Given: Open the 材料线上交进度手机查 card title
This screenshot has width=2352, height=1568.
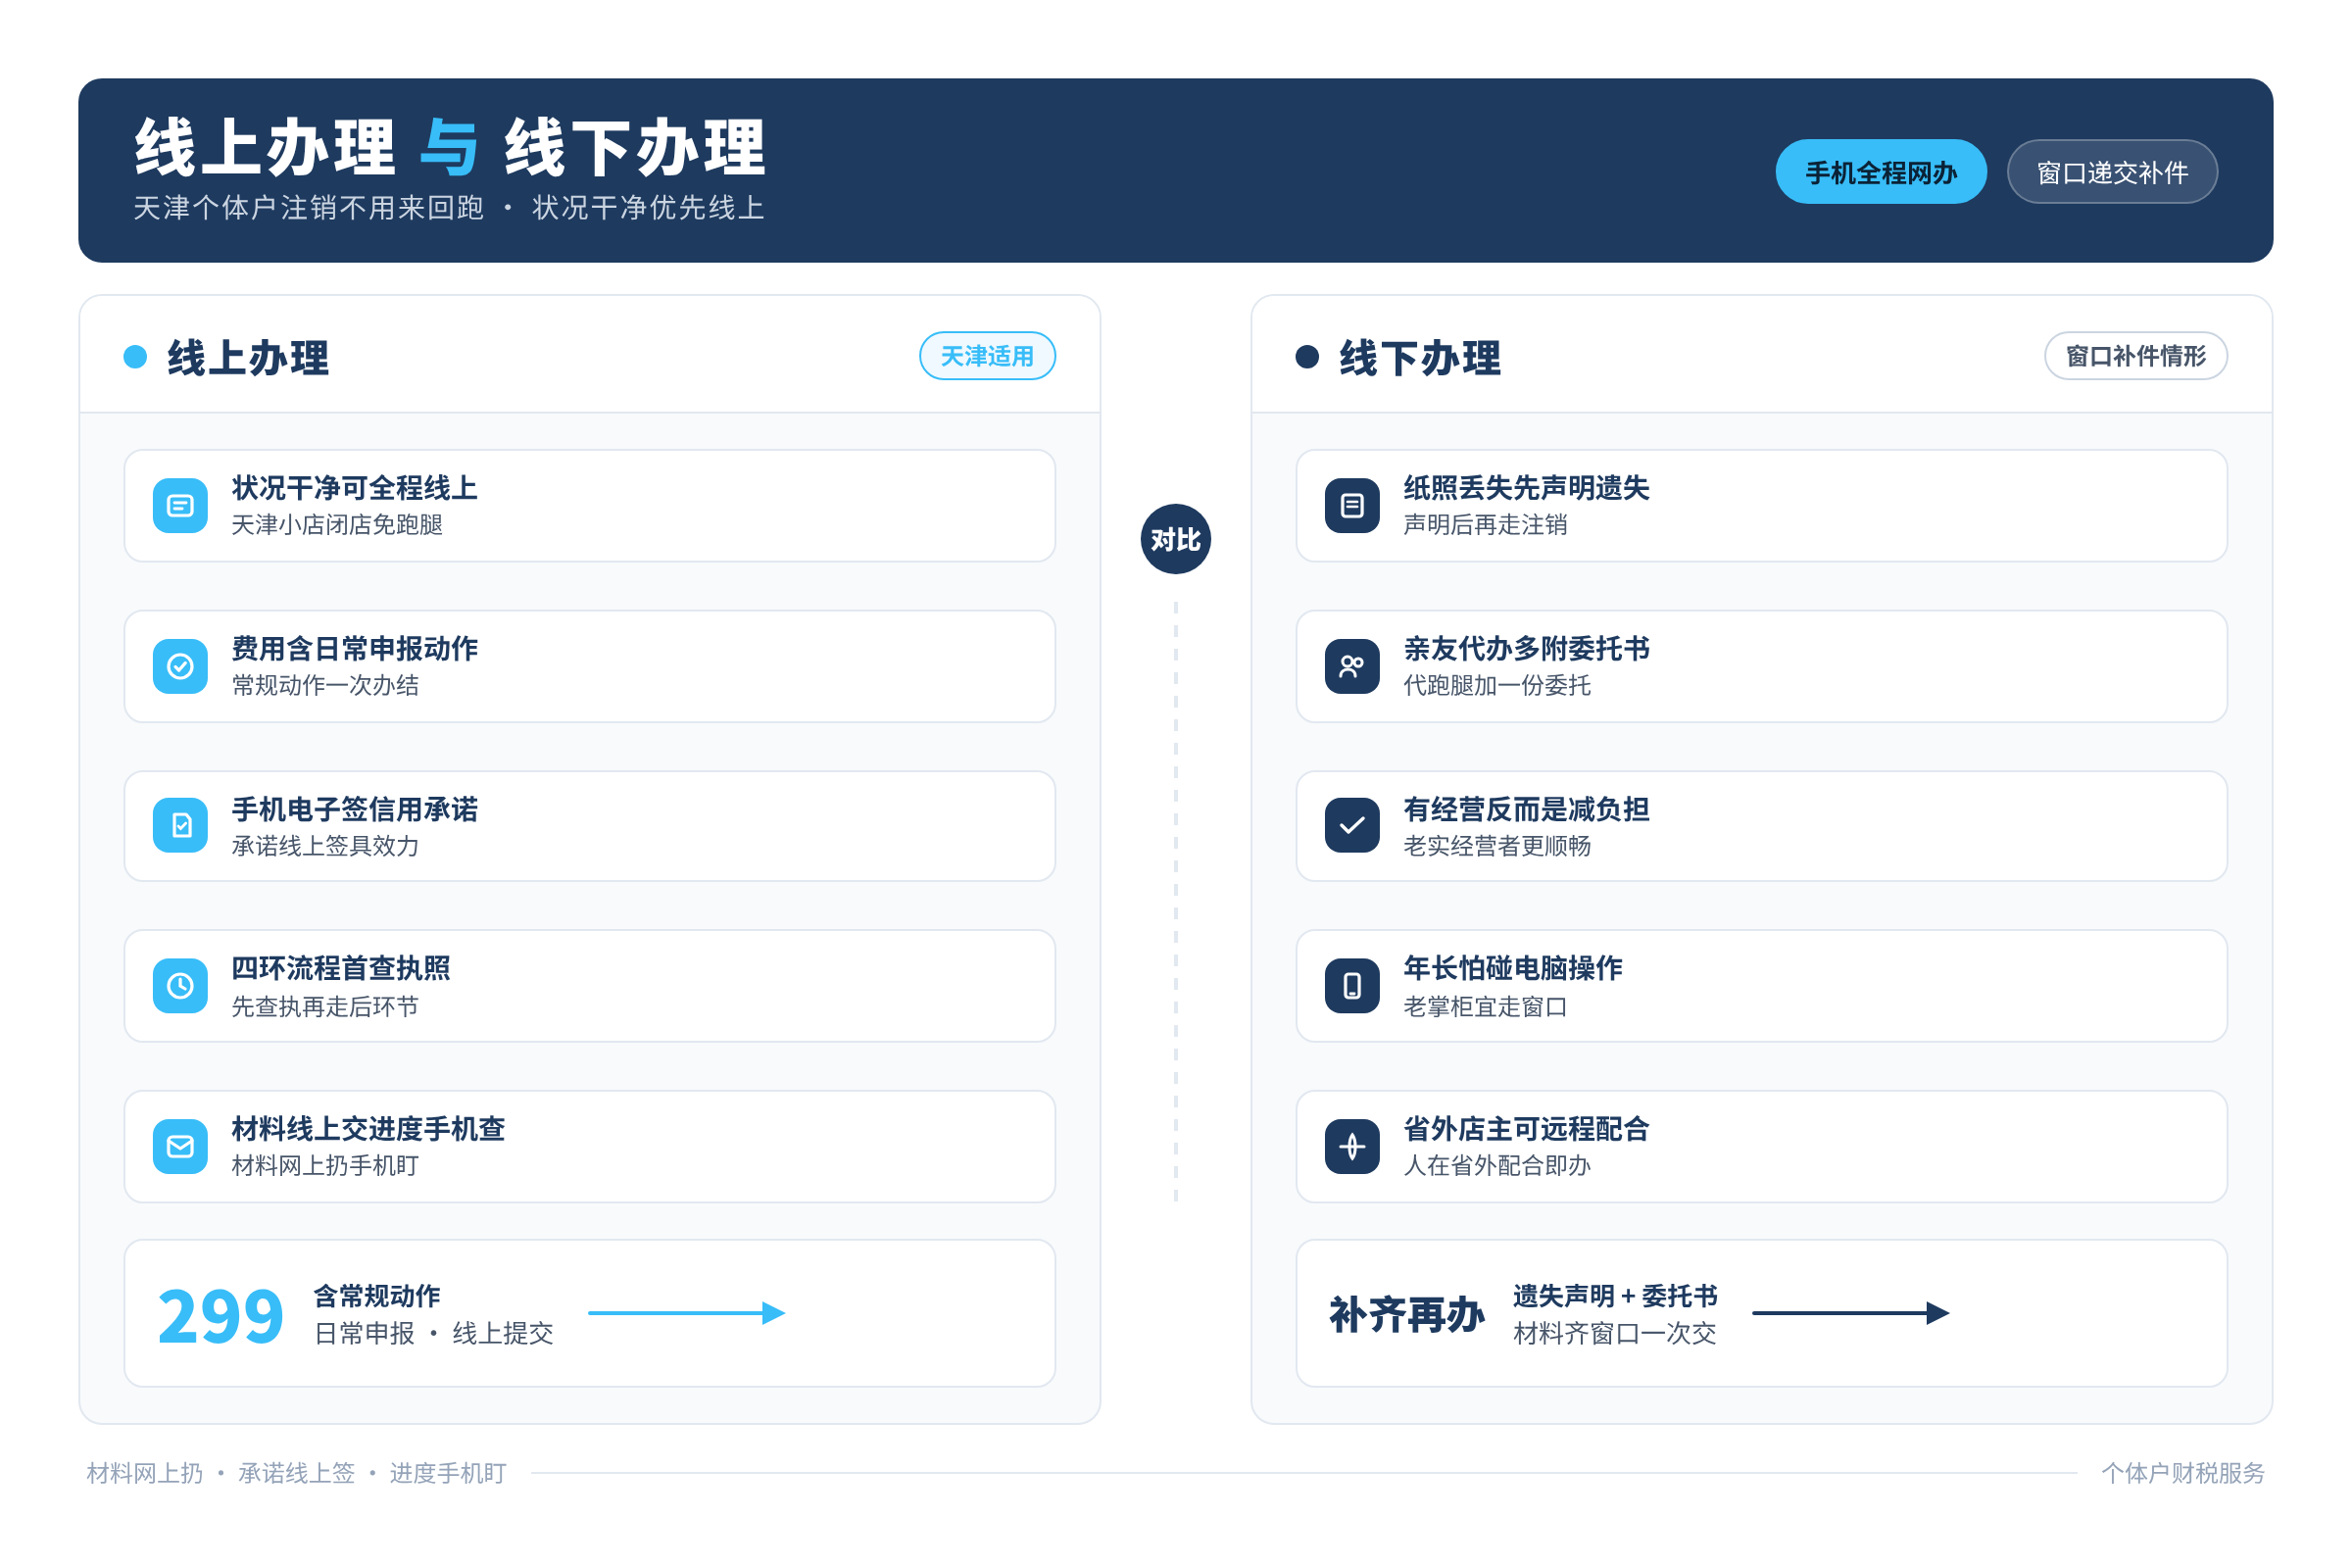Looking at the screenshot, I should click(x=368, y=1129).
